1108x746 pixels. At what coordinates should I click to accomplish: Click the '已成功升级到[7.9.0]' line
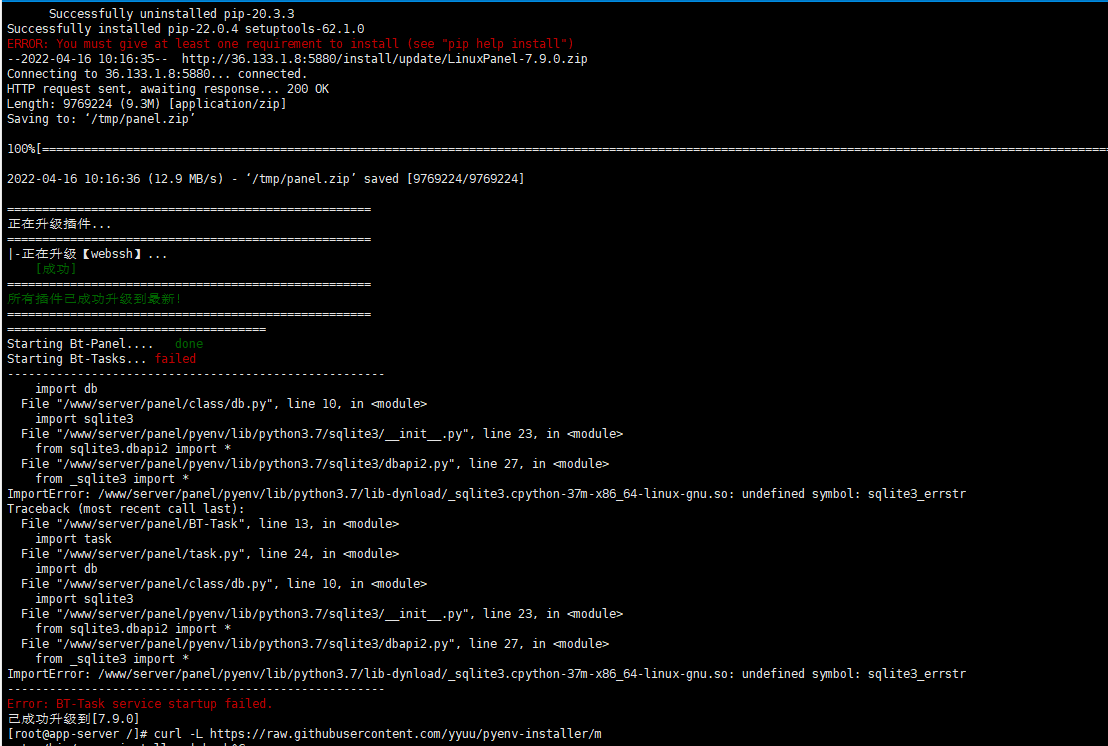point(73,718)
